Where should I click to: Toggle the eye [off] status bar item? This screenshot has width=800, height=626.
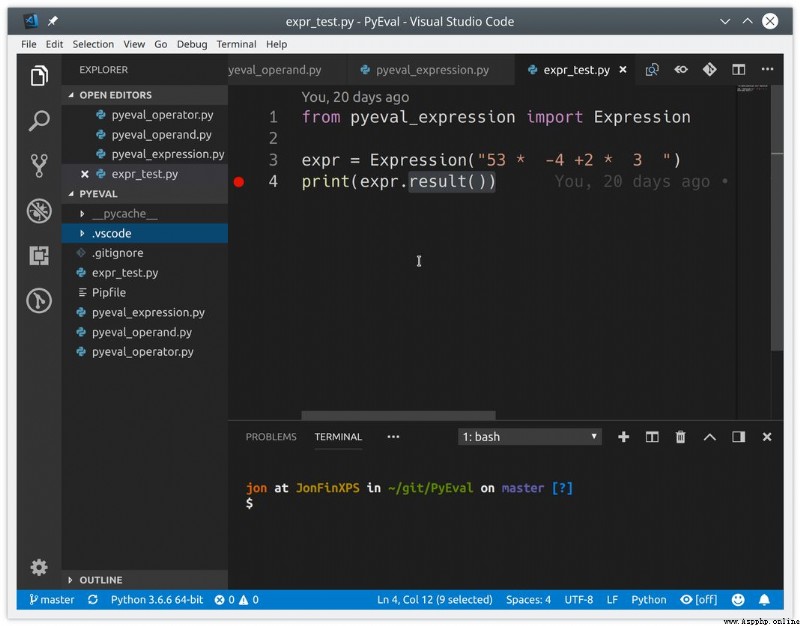pyautogui.click(x=698, y=599)
